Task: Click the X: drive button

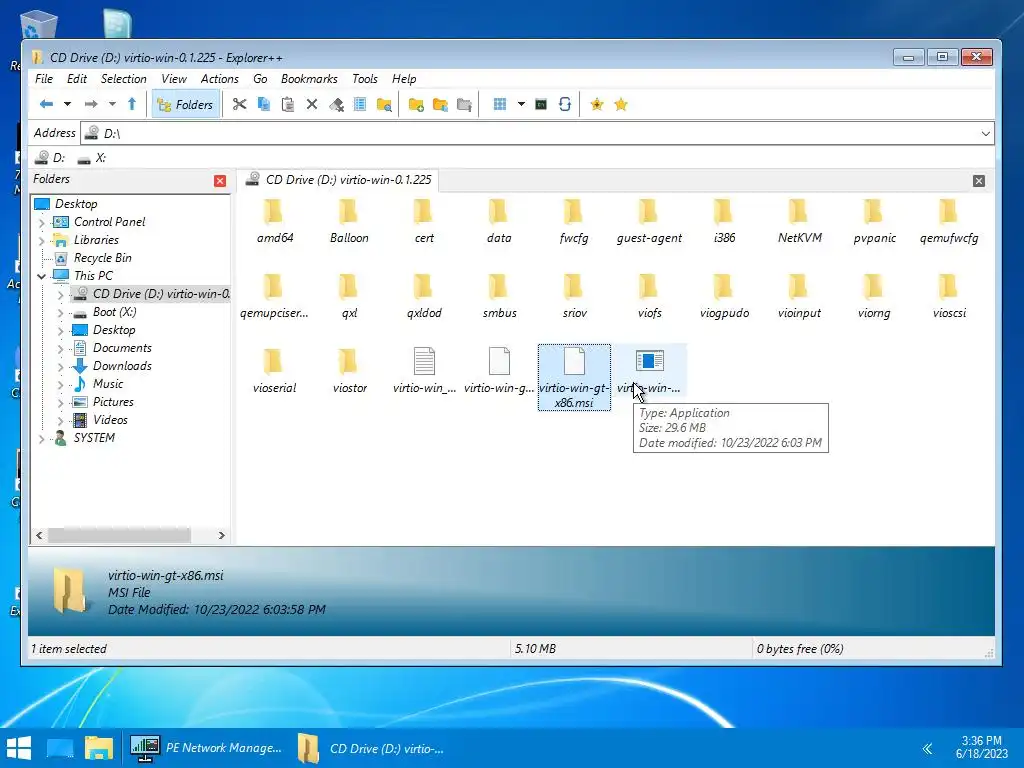Action: point(91,158)
